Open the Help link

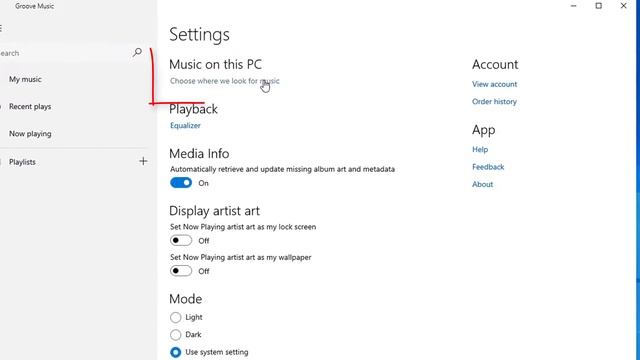point(480,149)
